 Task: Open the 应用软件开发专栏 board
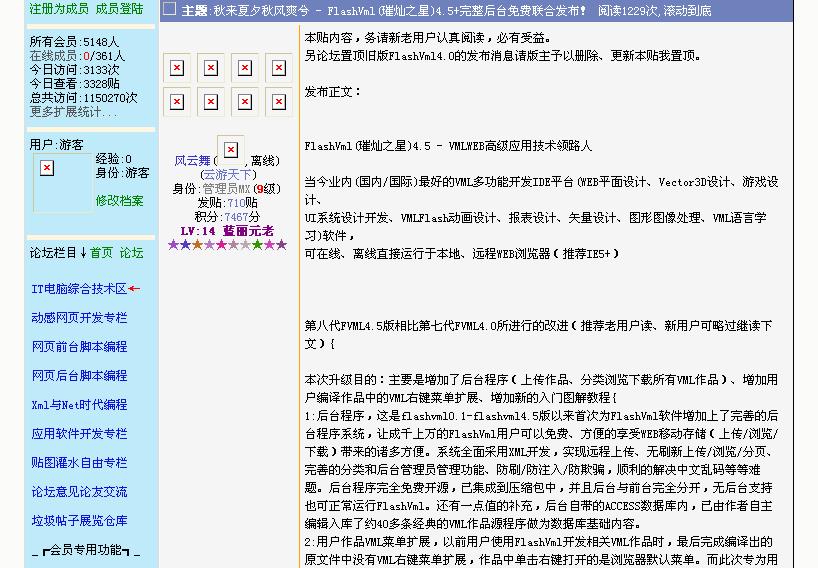79,433
